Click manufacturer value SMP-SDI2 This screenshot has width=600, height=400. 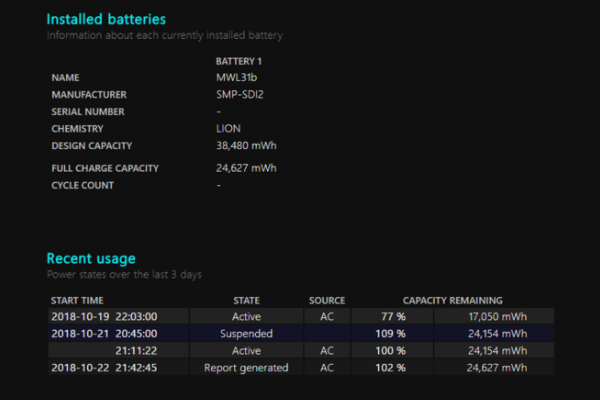pyautogui.click(x=240, y=95)
